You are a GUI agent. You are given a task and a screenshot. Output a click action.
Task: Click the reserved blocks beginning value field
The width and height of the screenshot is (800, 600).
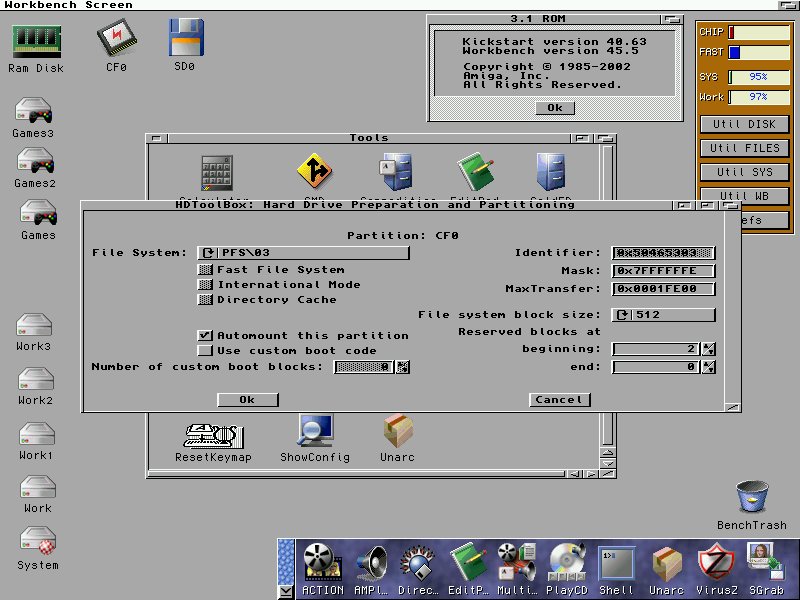point(657,349)
